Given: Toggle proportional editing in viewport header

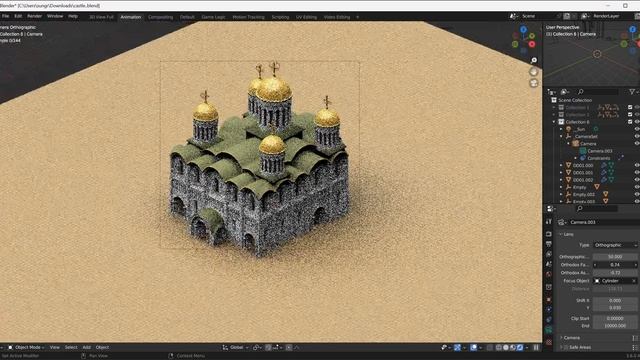Looking at the screenshot, I should pos(289,347).
